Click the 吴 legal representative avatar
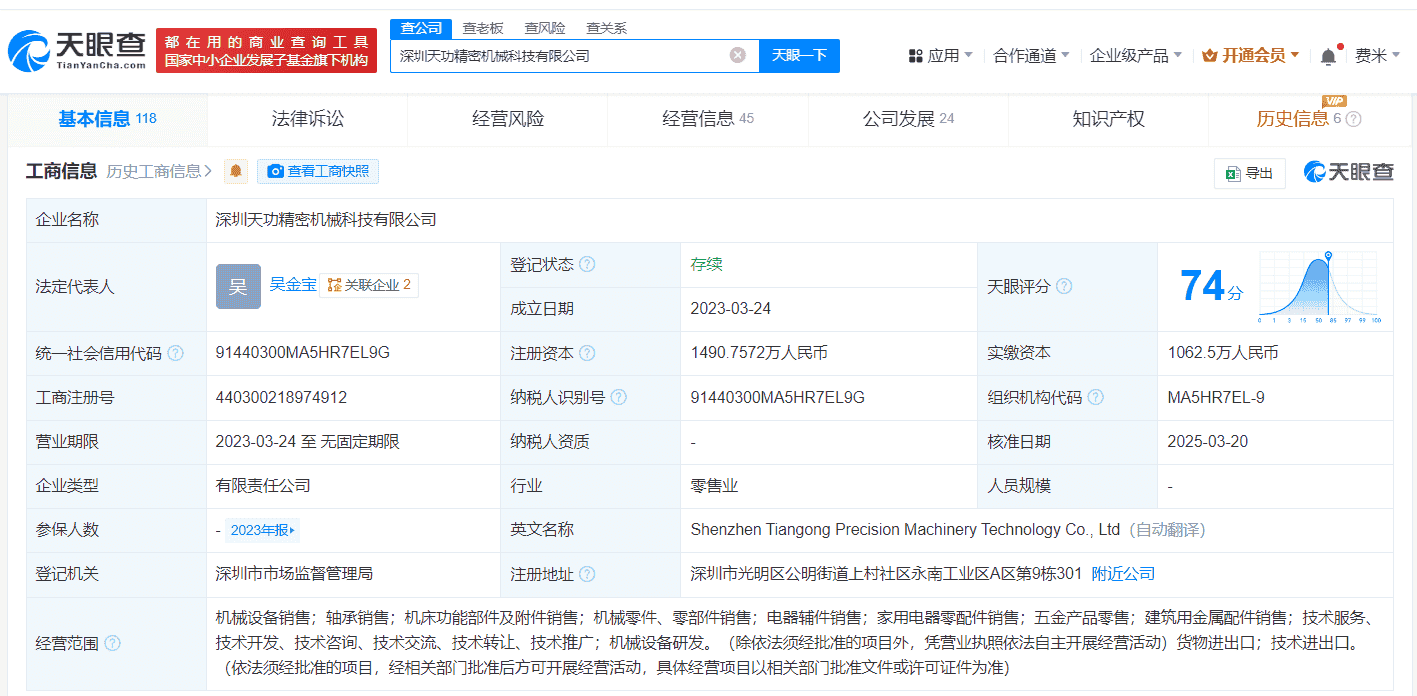 point(238,286)
